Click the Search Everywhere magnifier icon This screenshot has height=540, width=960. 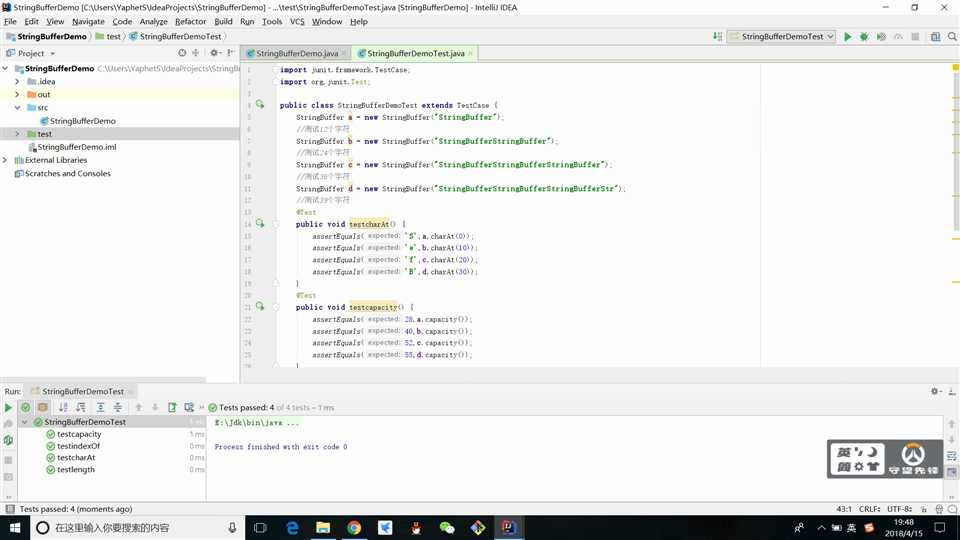[x=952, y=37]
